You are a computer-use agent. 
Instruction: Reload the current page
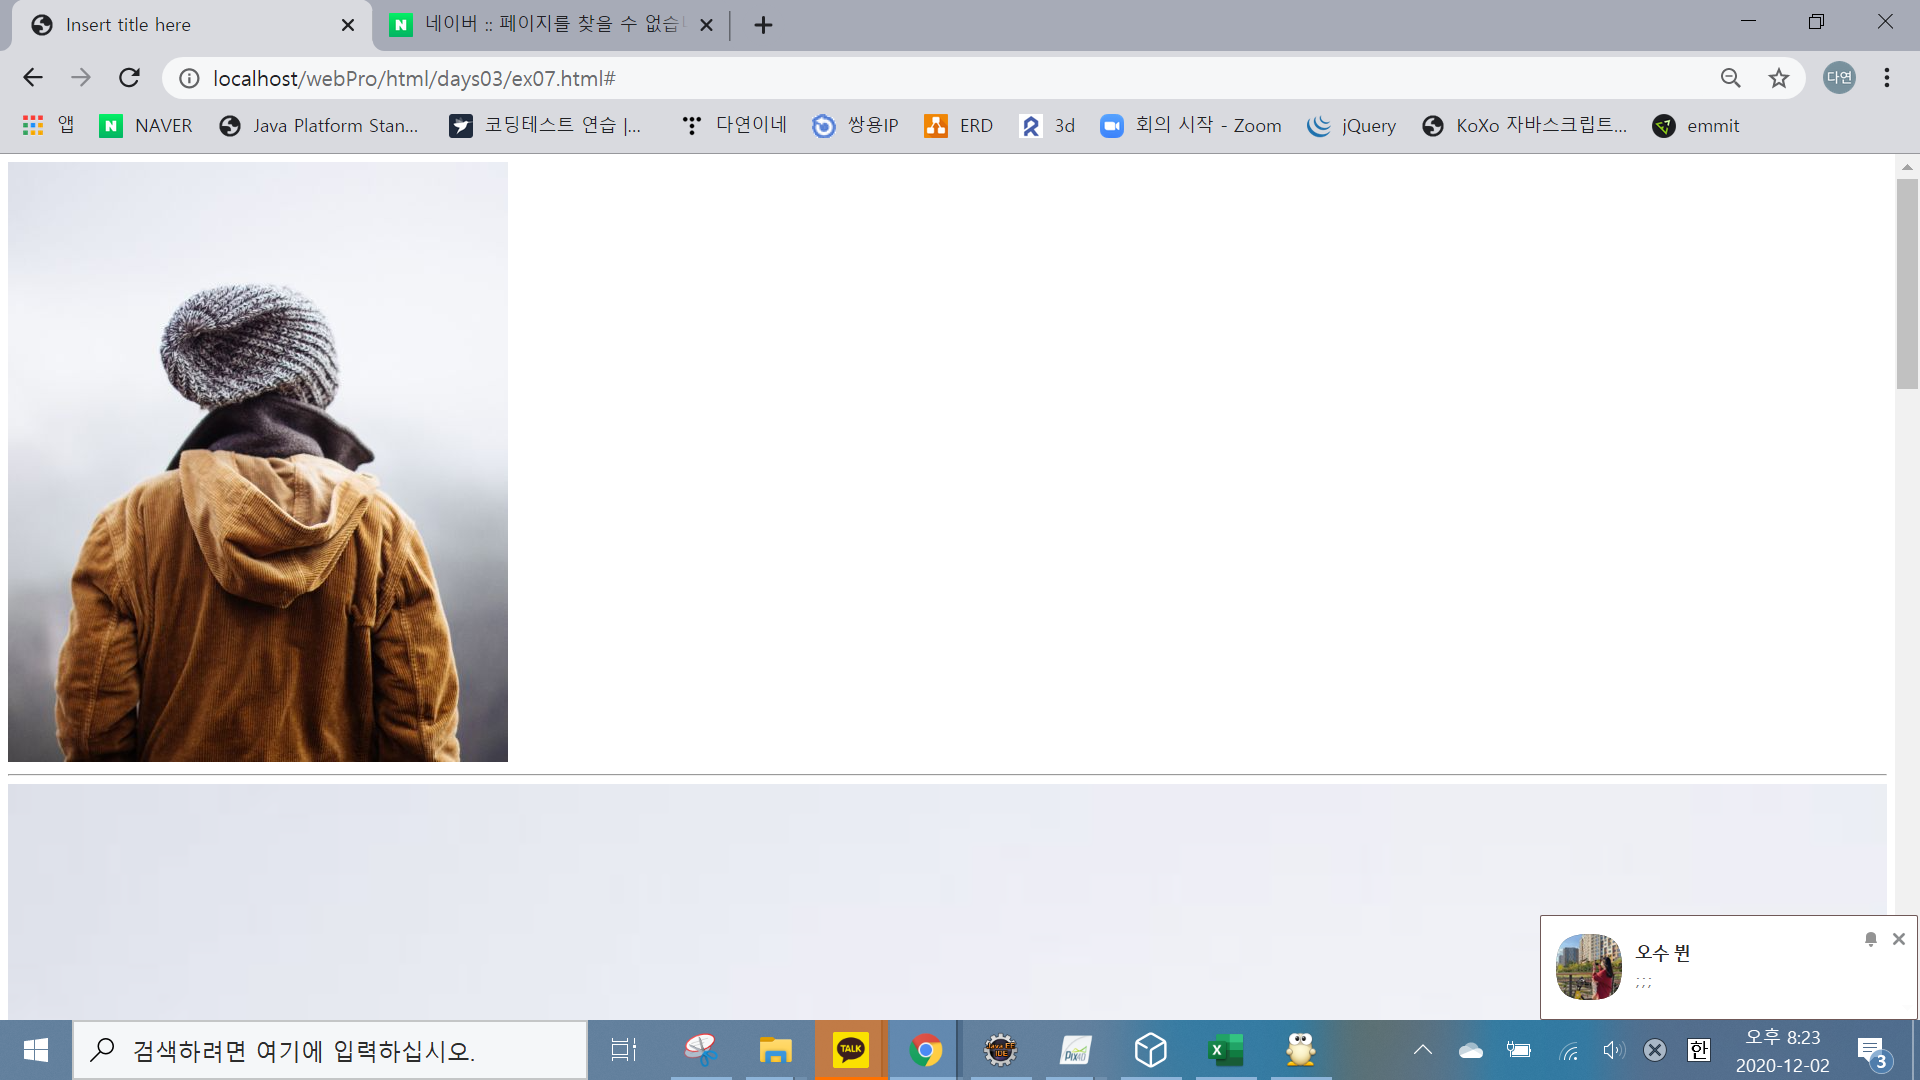click(129, 78)
